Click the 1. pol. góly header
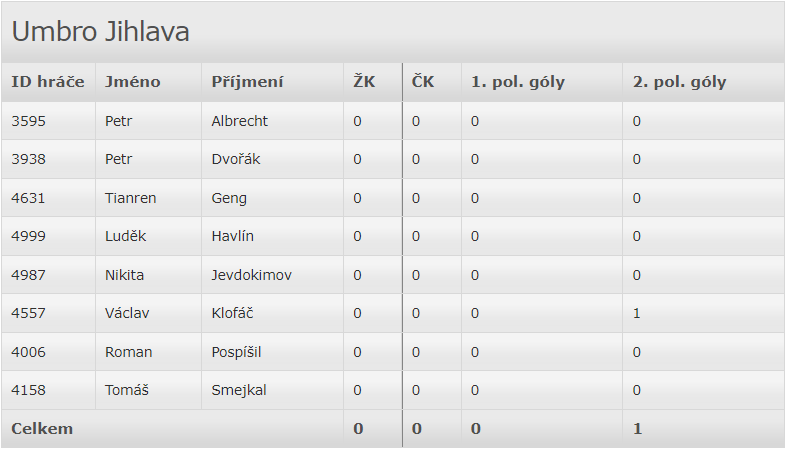This screenshot has width=786, height=450. (x=518, y=82)
